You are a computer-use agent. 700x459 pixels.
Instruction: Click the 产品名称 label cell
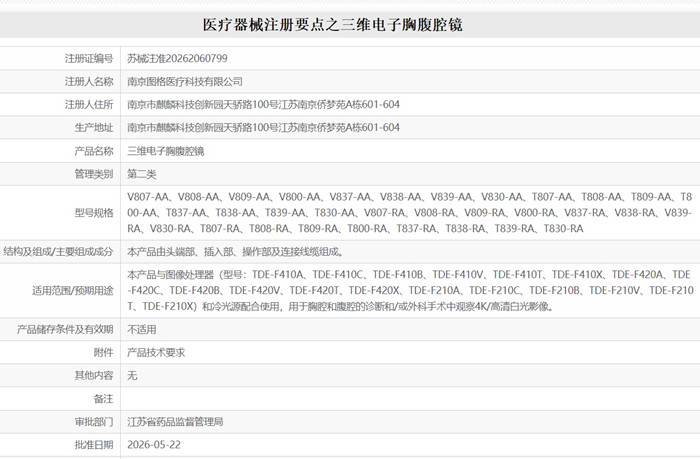click(94, 151)
